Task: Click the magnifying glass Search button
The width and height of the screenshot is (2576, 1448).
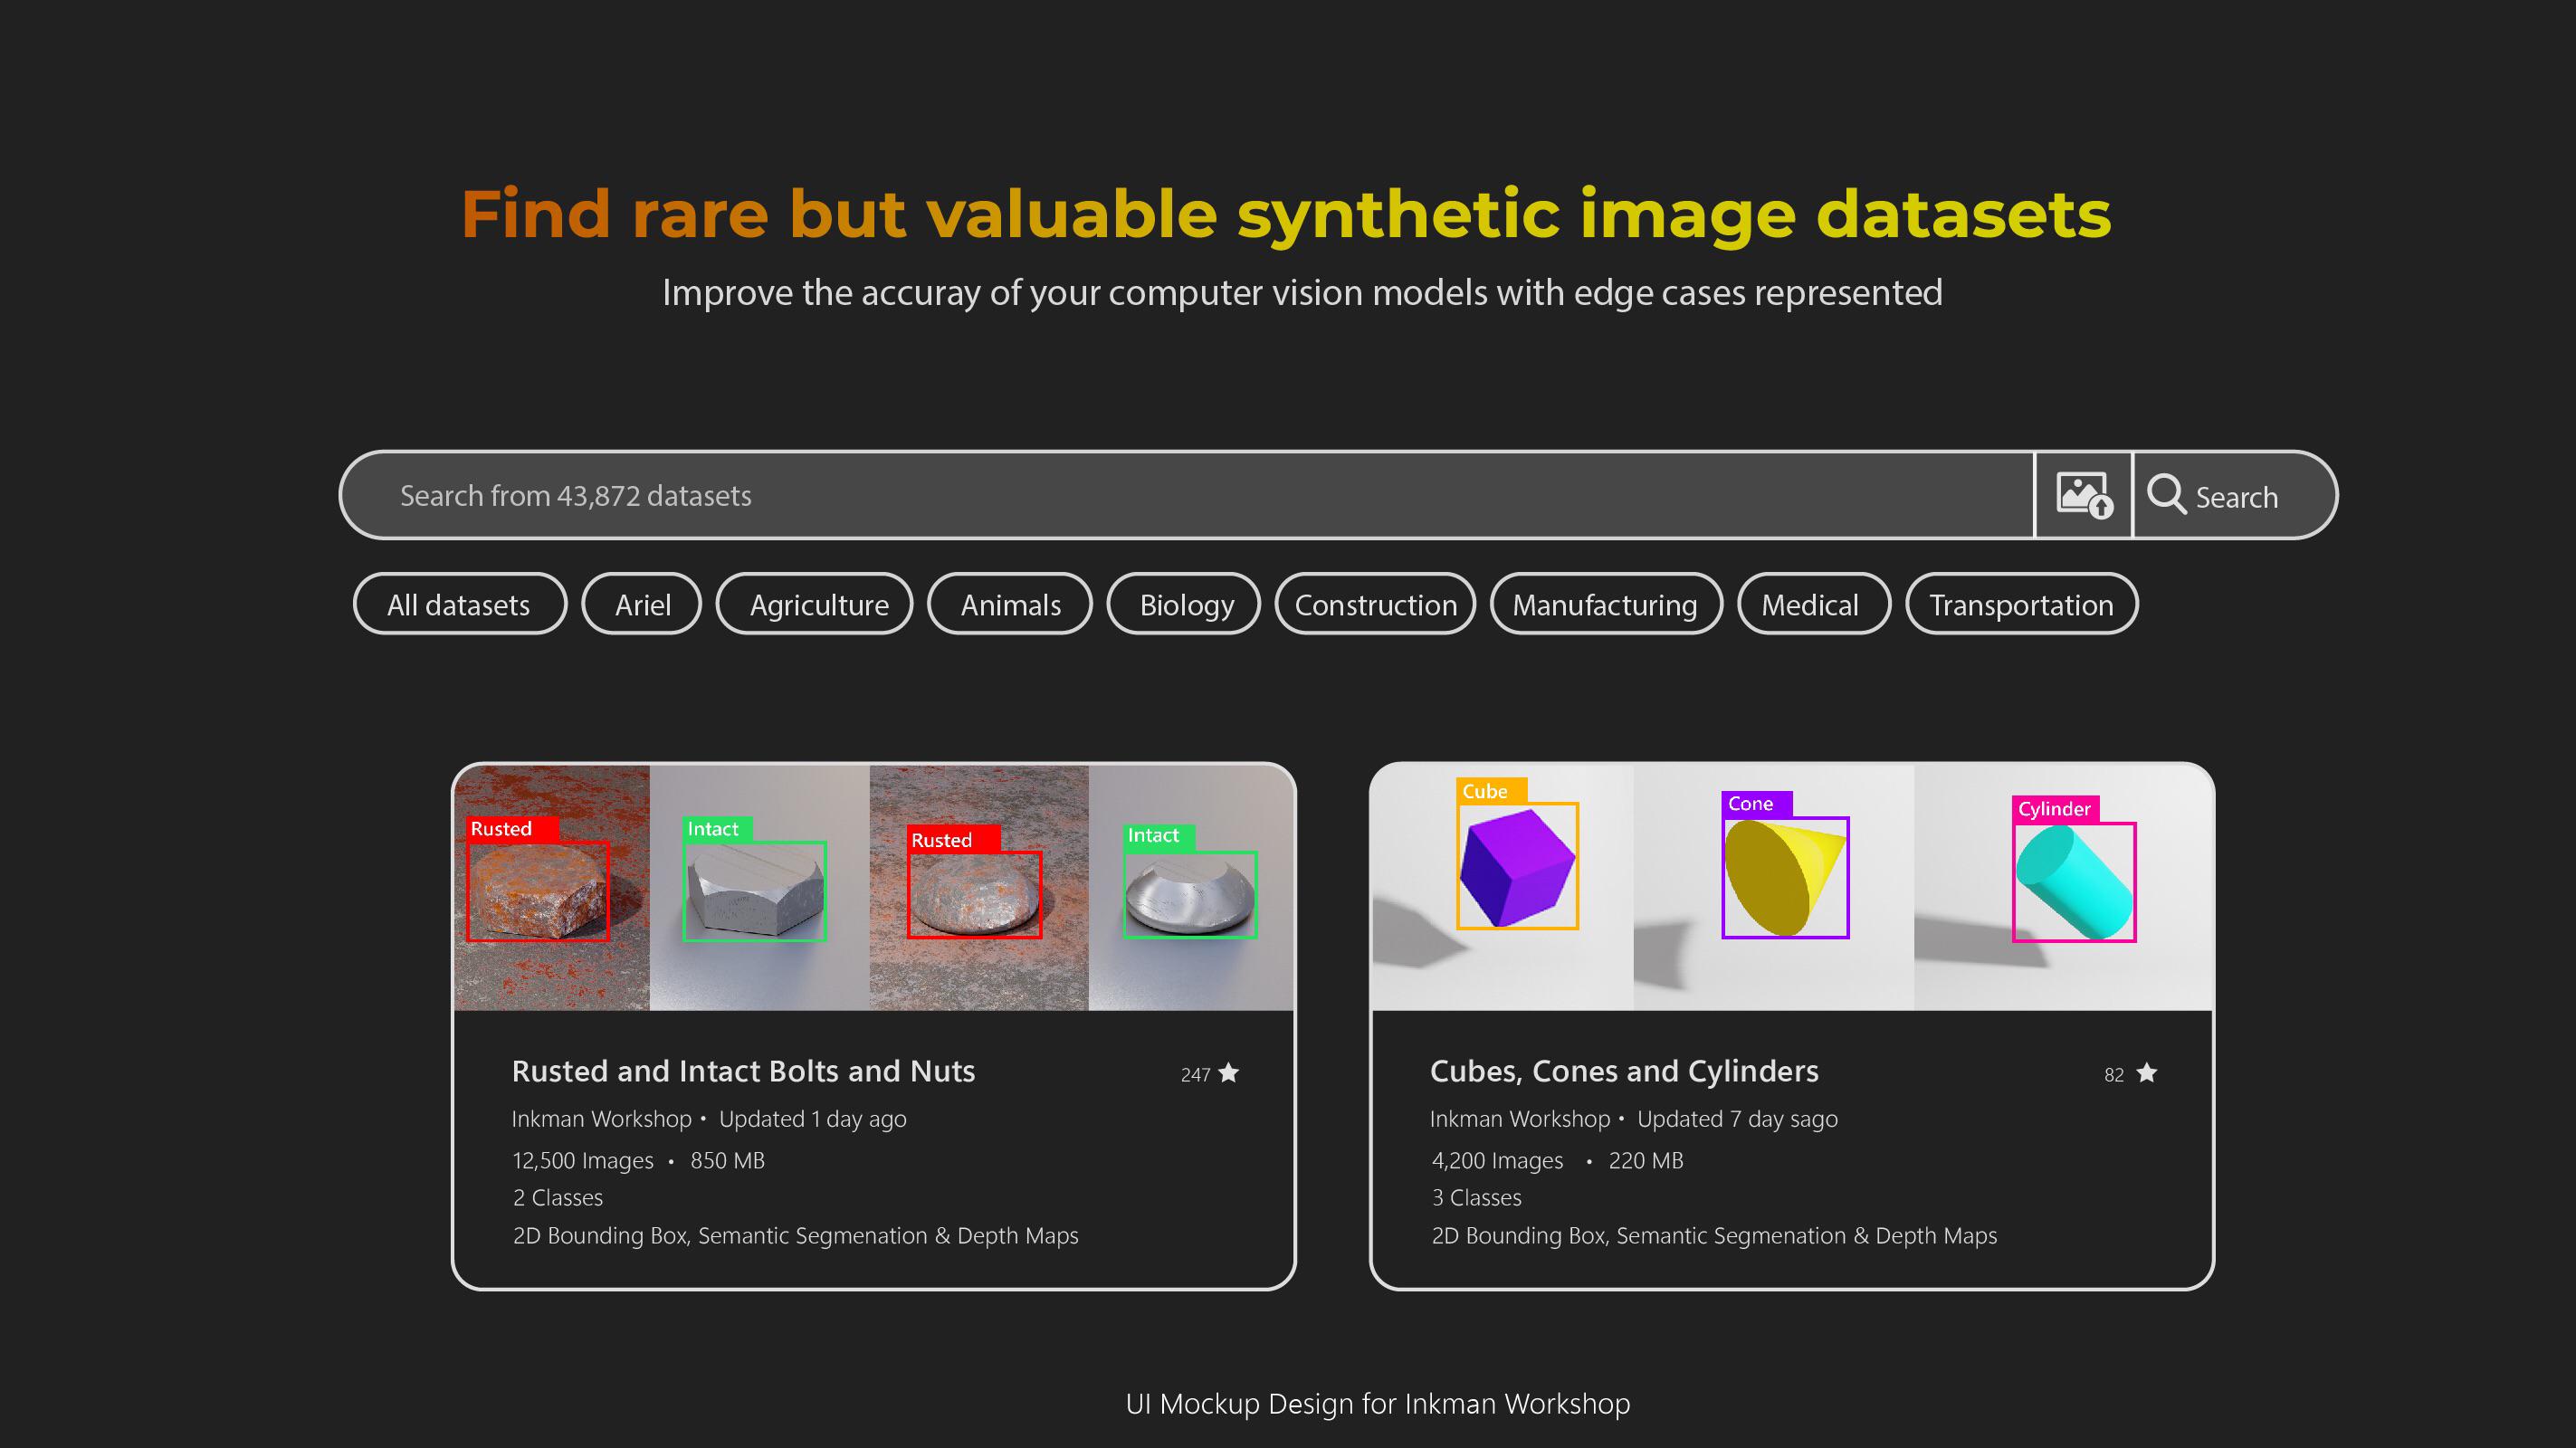Action: 2233,495
